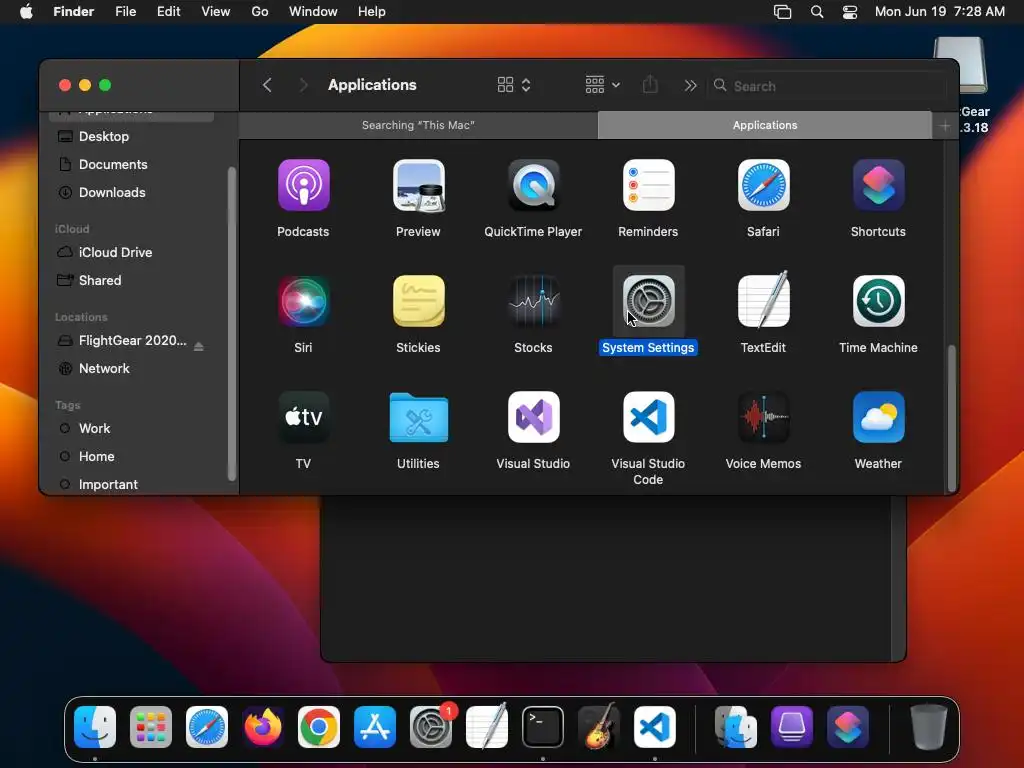Select the Siri application icon

click(303, 301)
